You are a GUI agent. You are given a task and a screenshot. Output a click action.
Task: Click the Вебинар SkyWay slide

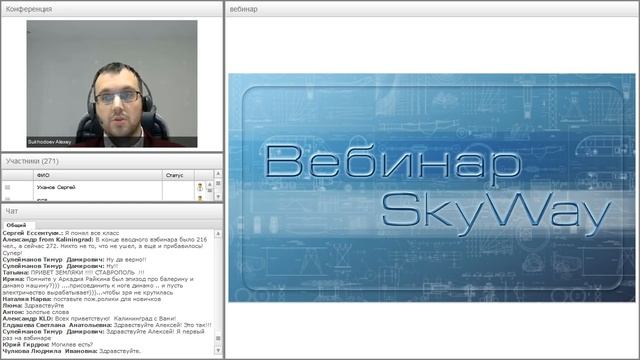coord(431,188)
